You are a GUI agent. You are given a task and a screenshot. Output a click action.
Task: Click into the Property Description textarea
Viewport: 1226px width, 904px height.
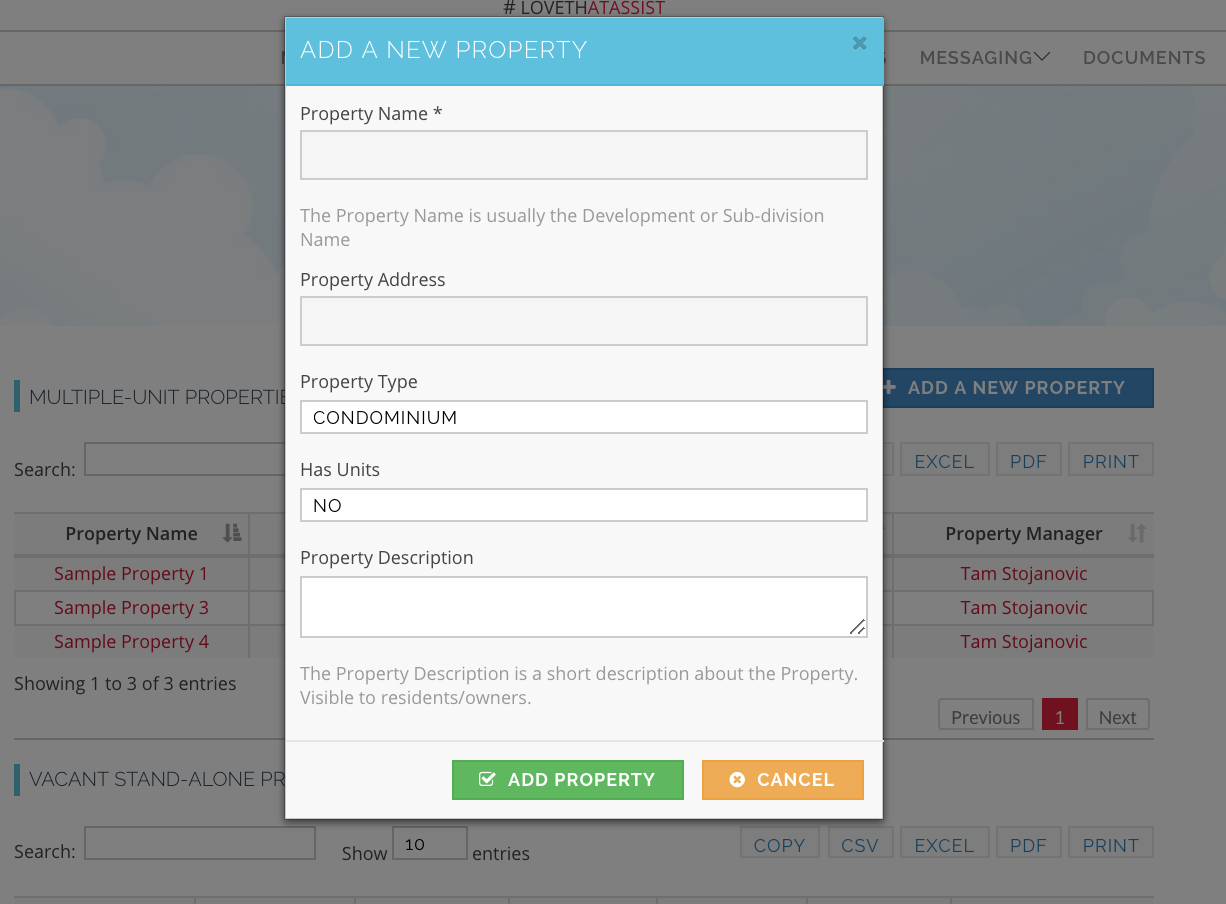583,607
